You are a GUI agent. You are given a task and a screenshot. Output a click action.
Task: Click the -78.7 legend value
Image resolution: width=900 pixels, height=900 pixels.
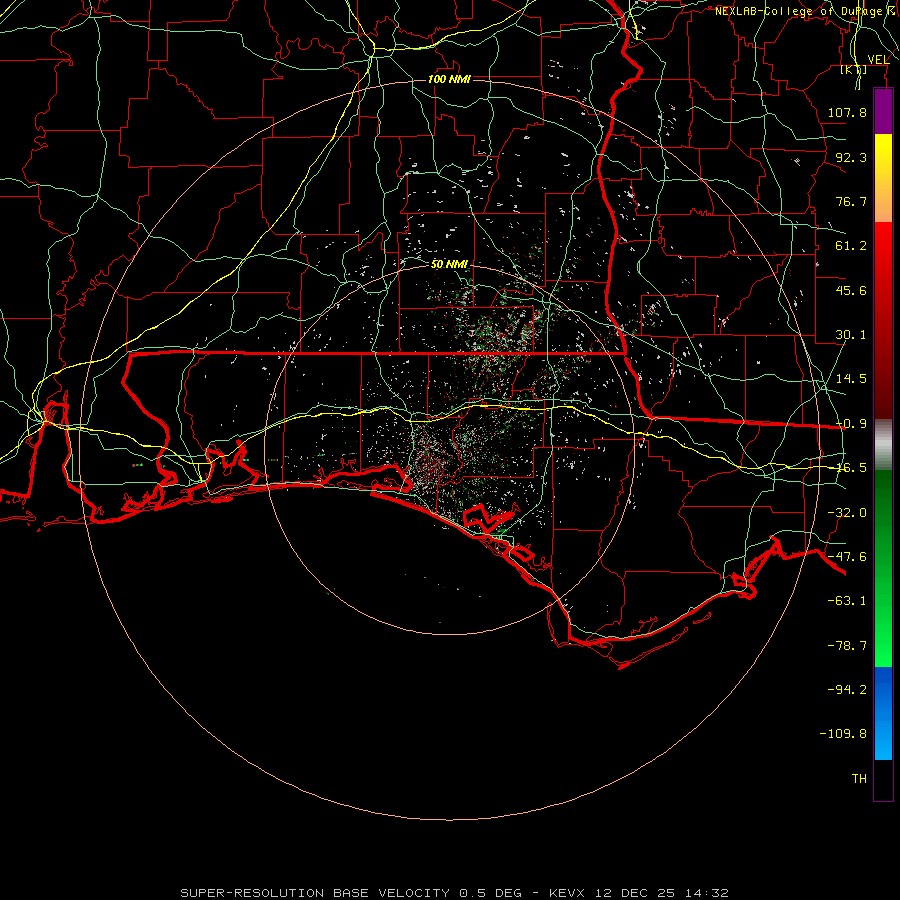pyautogui.click(x=847, y=646)
